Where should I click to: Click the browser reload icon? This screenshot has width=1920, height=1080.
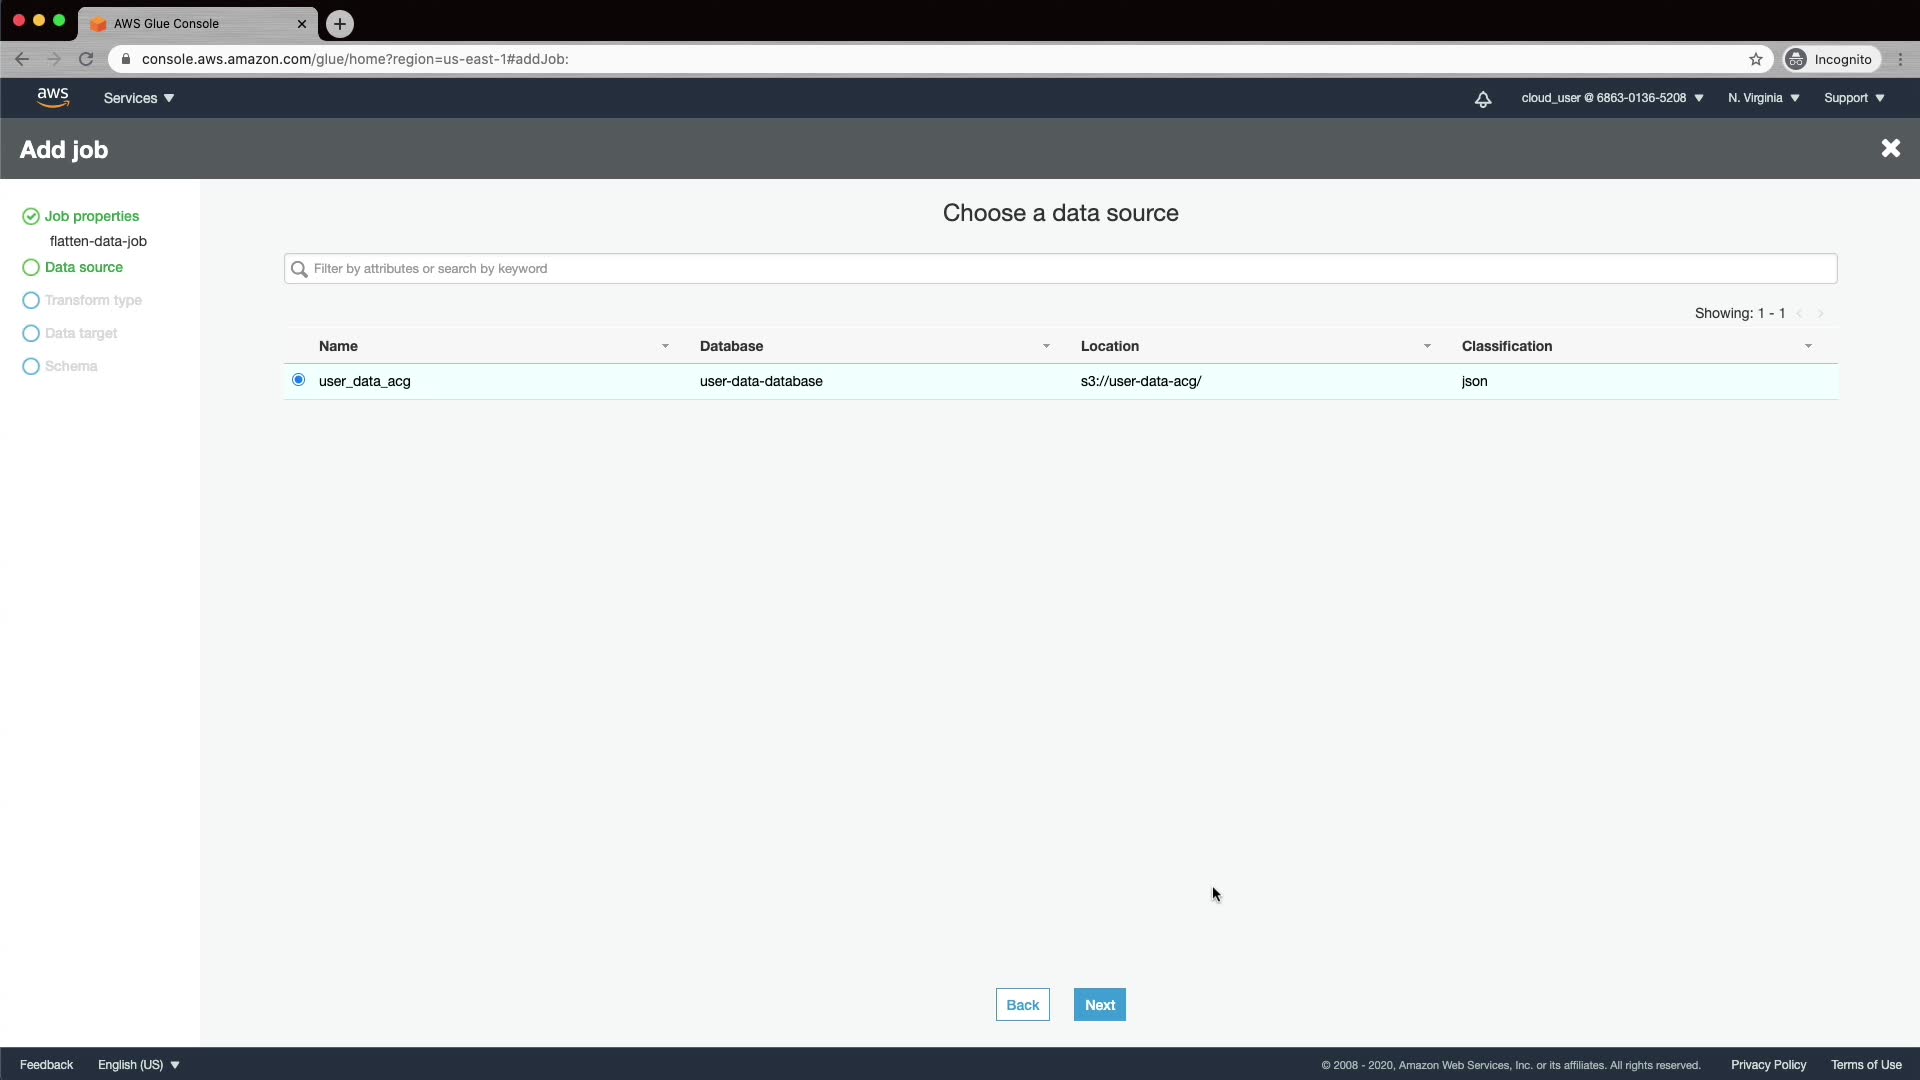coord(86,59)
